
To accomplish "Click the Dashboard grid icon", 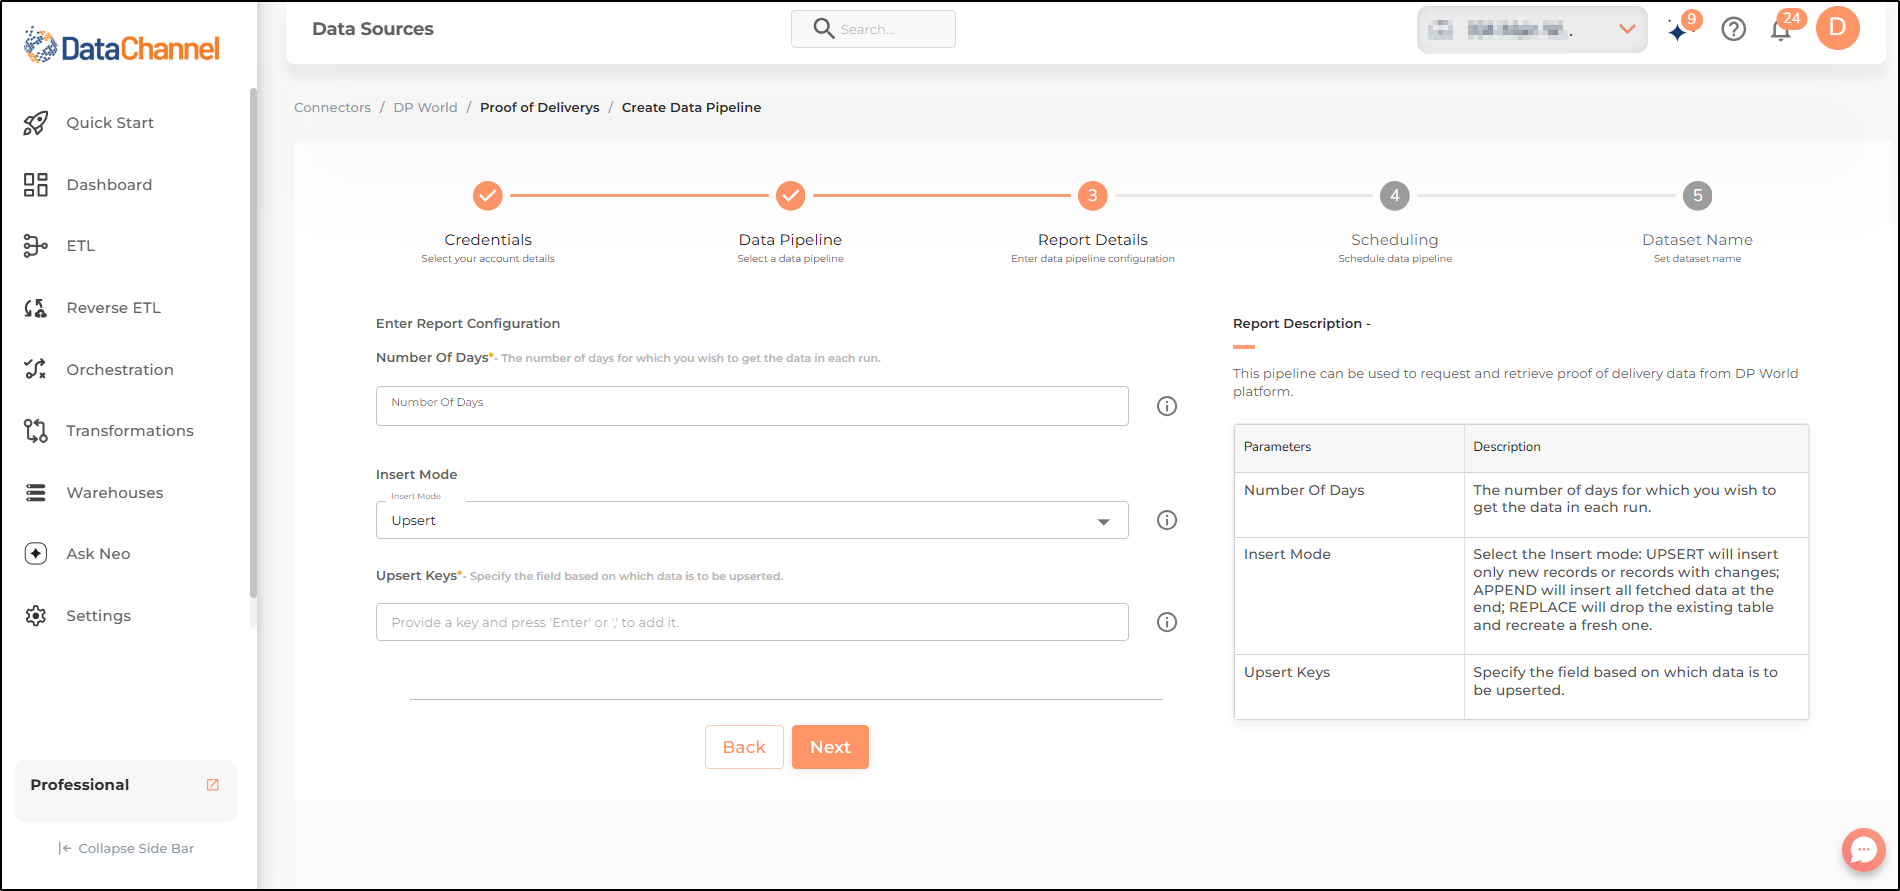I will 36,184.
